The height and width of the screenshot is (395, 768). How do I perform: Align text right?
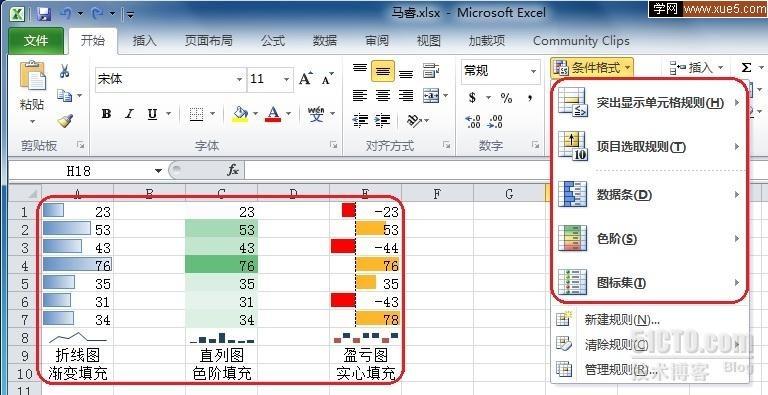tap(406, 95)
